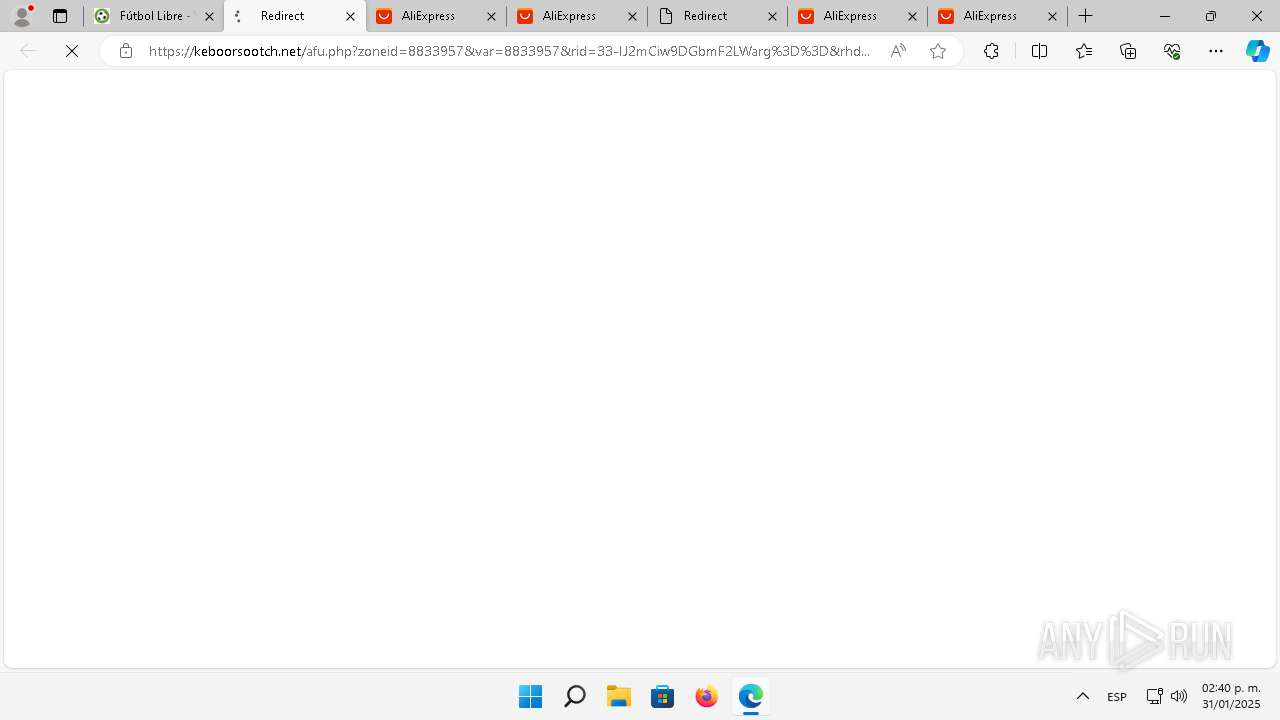
Task: Open the Favorites hub icon
Action: [x=1084, y=51]
